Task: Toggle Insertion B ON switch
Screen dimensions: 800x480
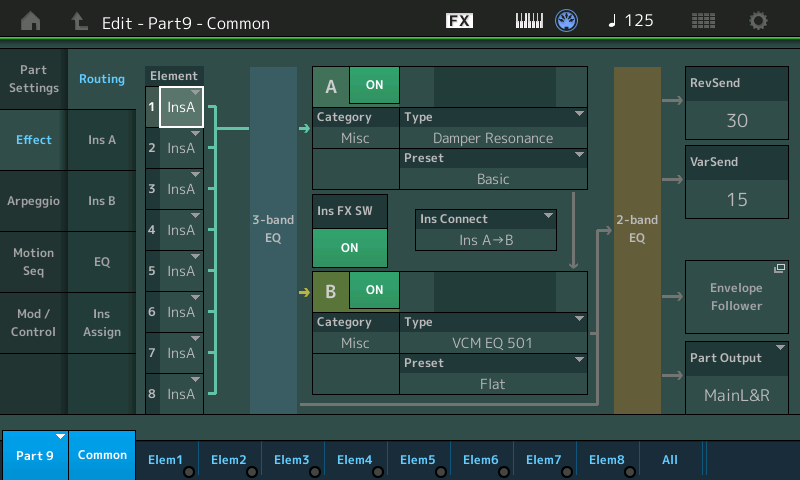Action: coord(374,290)
